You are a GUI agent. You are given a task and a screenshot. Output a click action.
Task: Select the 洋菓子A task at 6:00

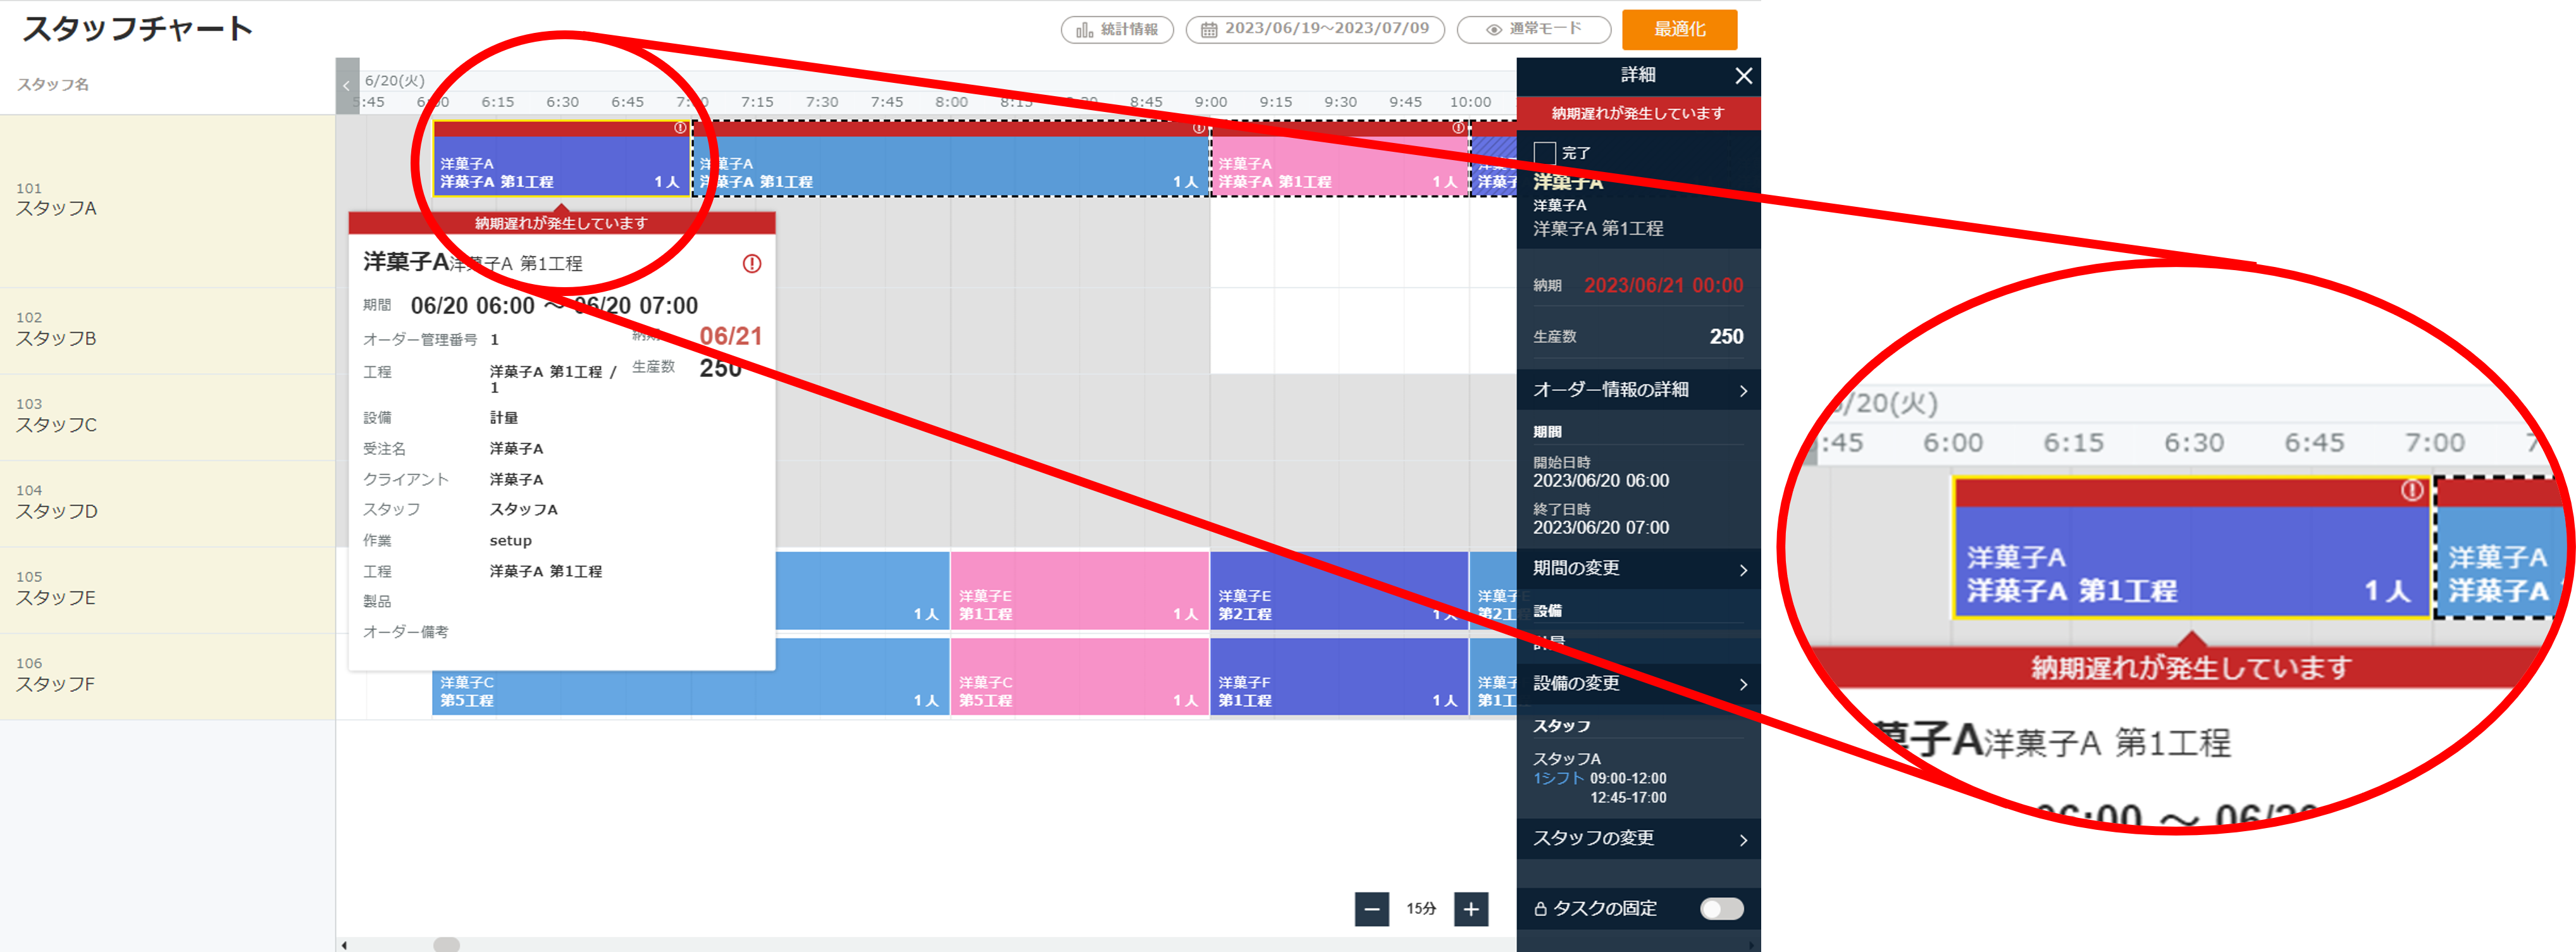pyautogui.click(x=561, y=159)
